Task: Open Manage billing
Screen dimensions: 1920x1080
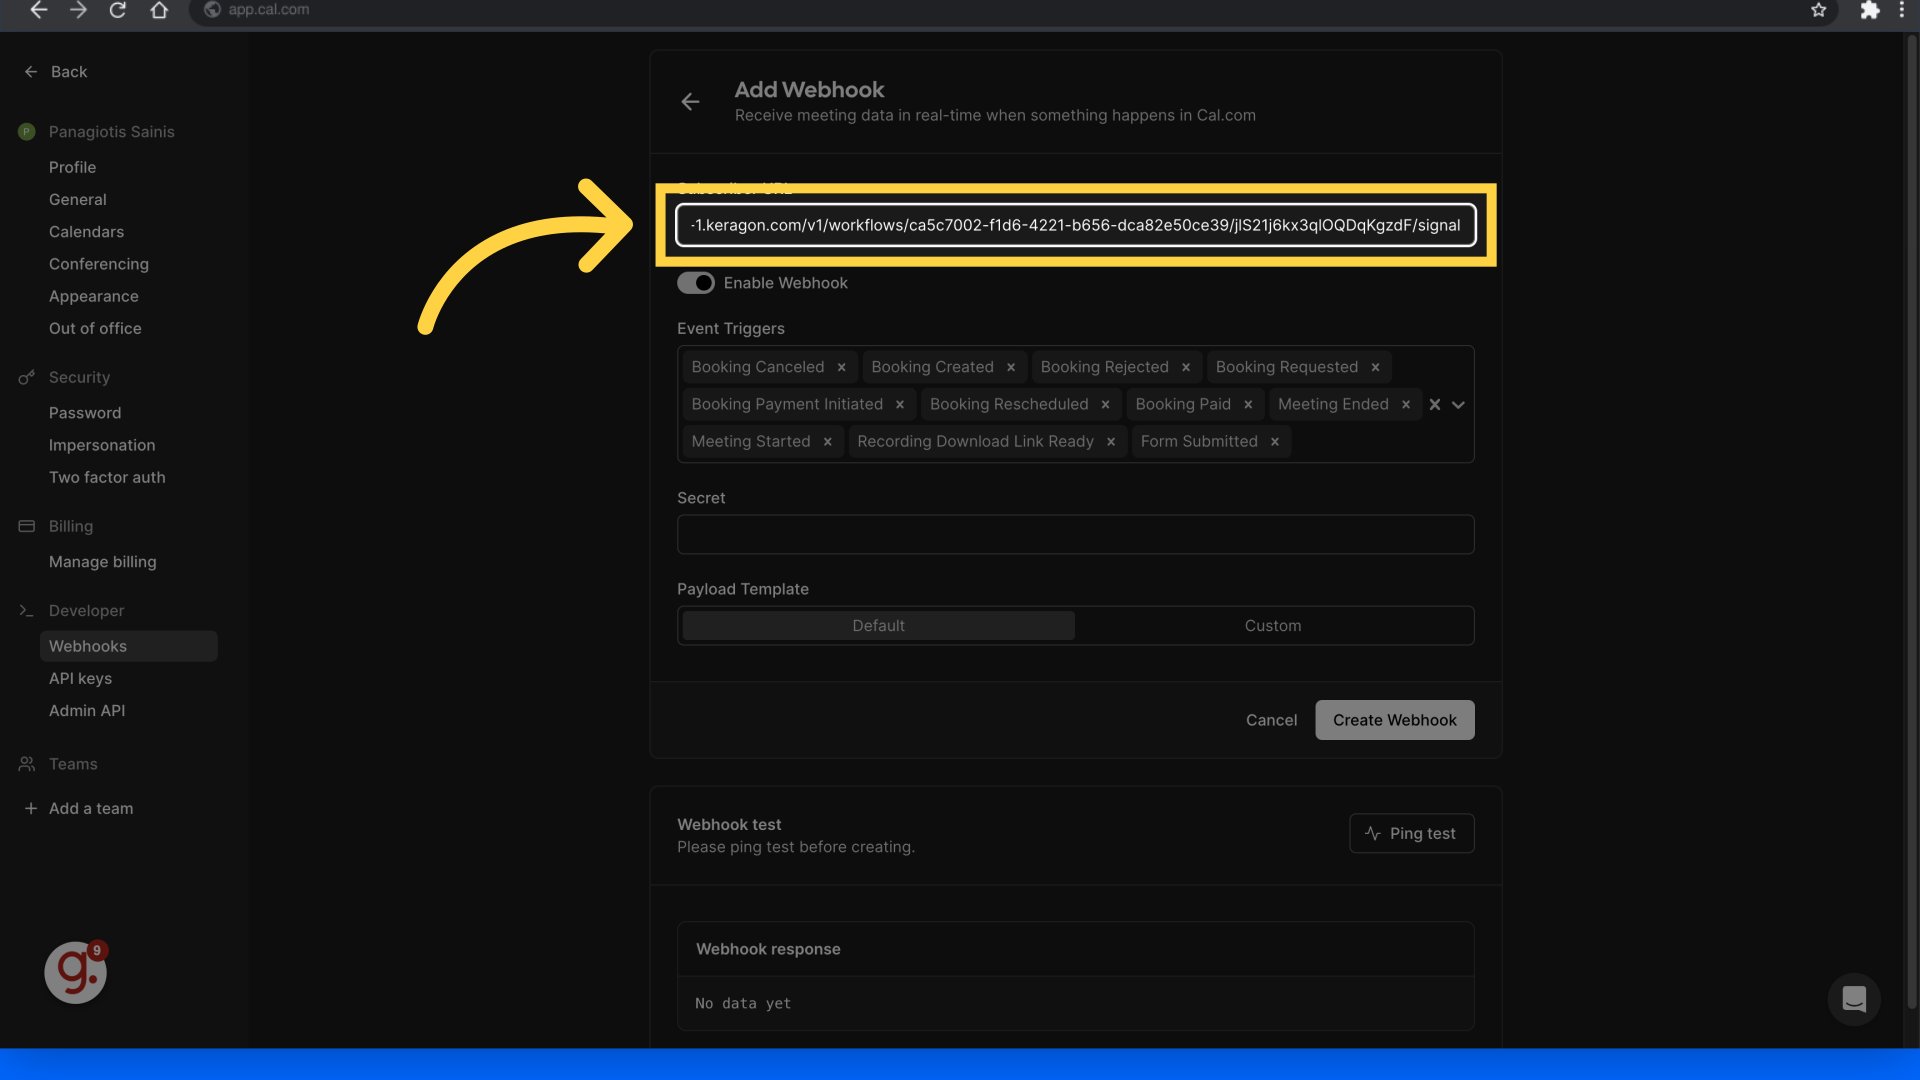Action: tap(102, 562)
